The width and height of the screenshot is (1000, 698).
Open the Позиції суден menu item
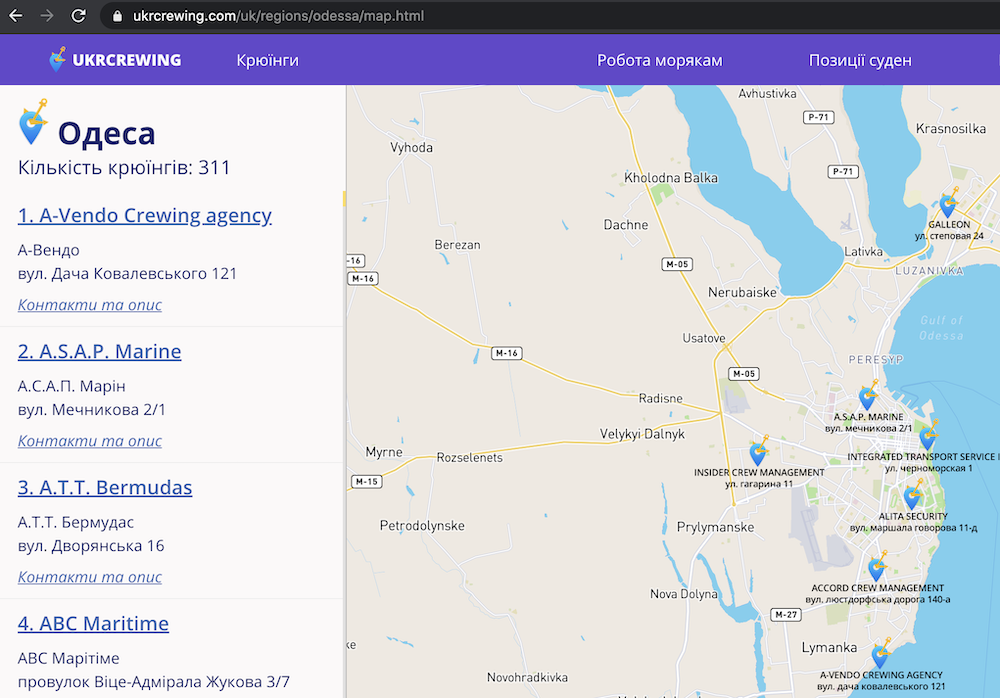pyautogui.click(x=860, y=60)
